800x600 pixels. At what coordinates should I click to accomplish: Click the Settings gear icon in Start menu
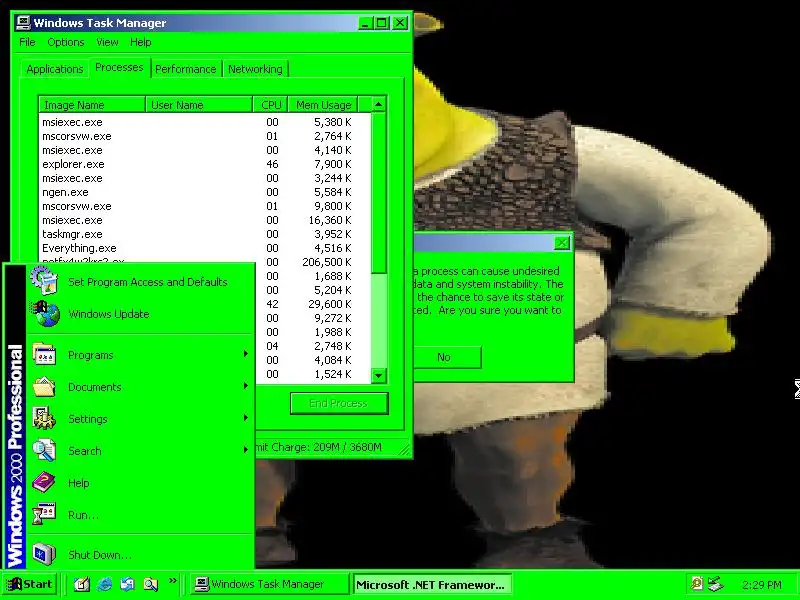point(44,418)
